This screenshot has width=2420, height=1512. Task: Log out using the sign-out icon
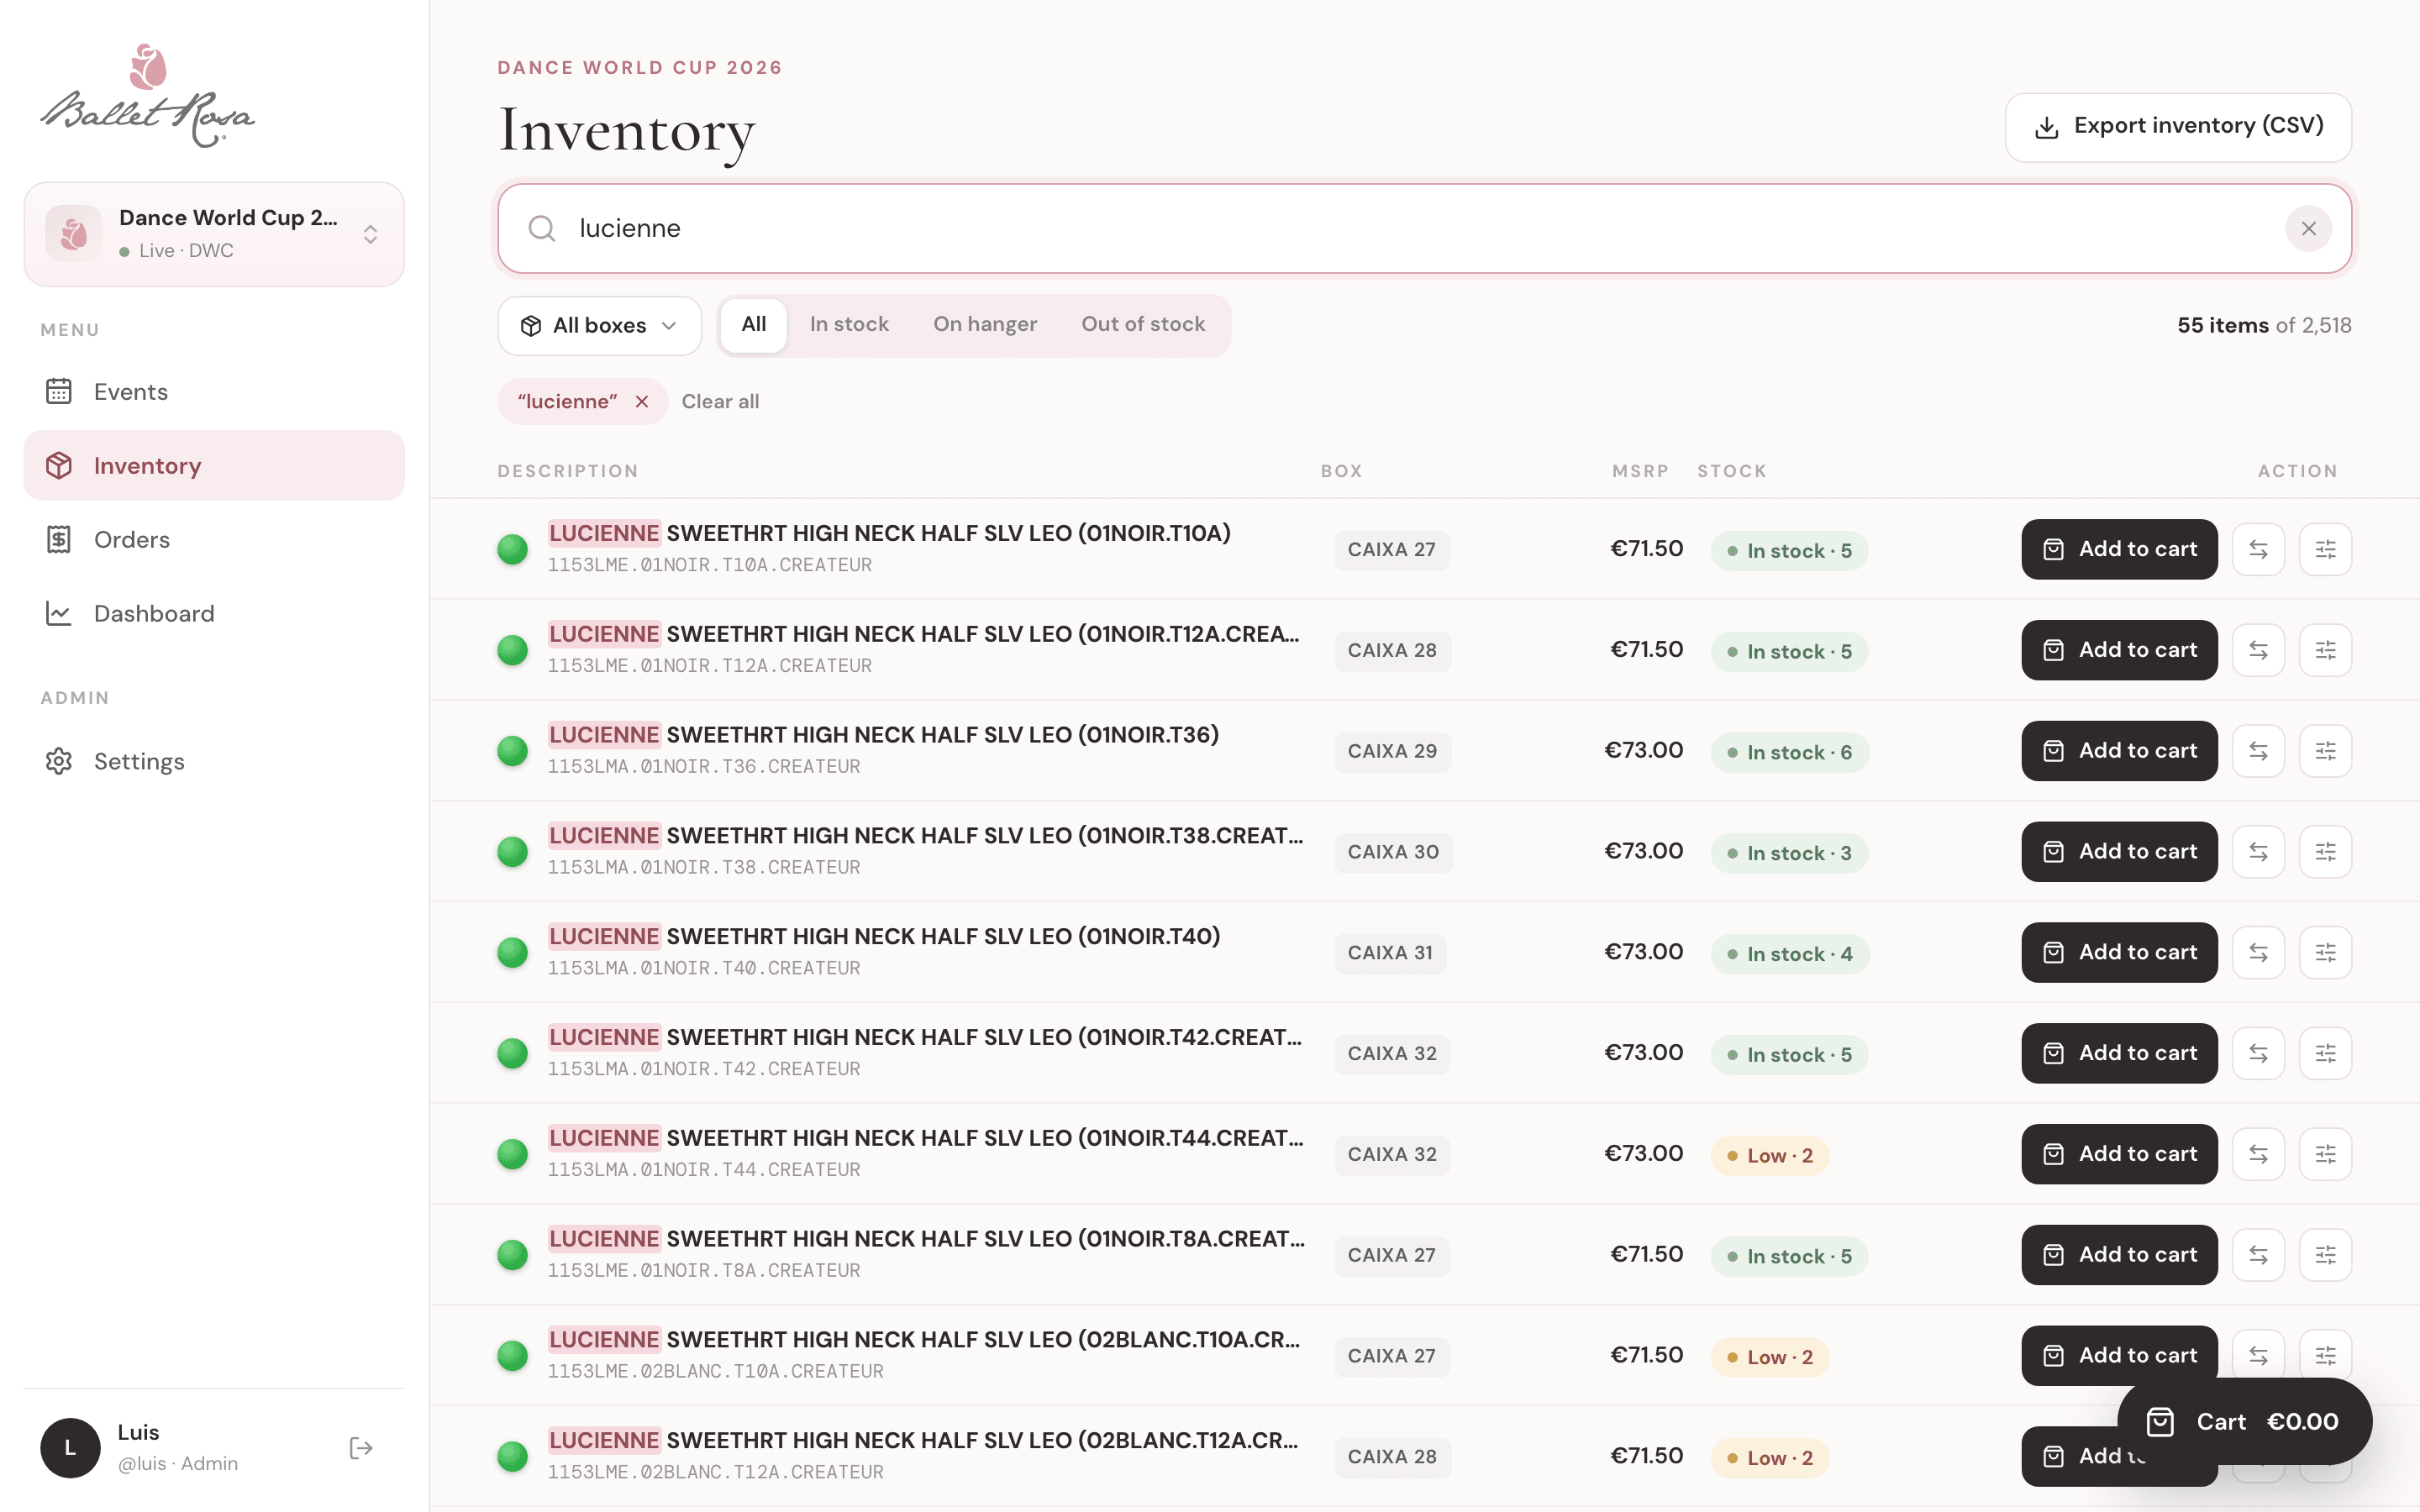361,1448
